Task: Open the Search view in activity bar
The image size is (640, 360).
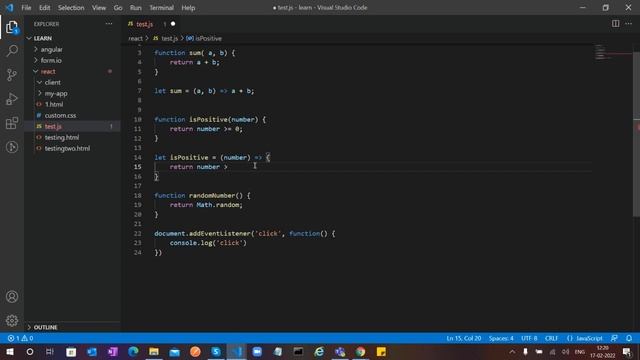Action: [12, 51]
